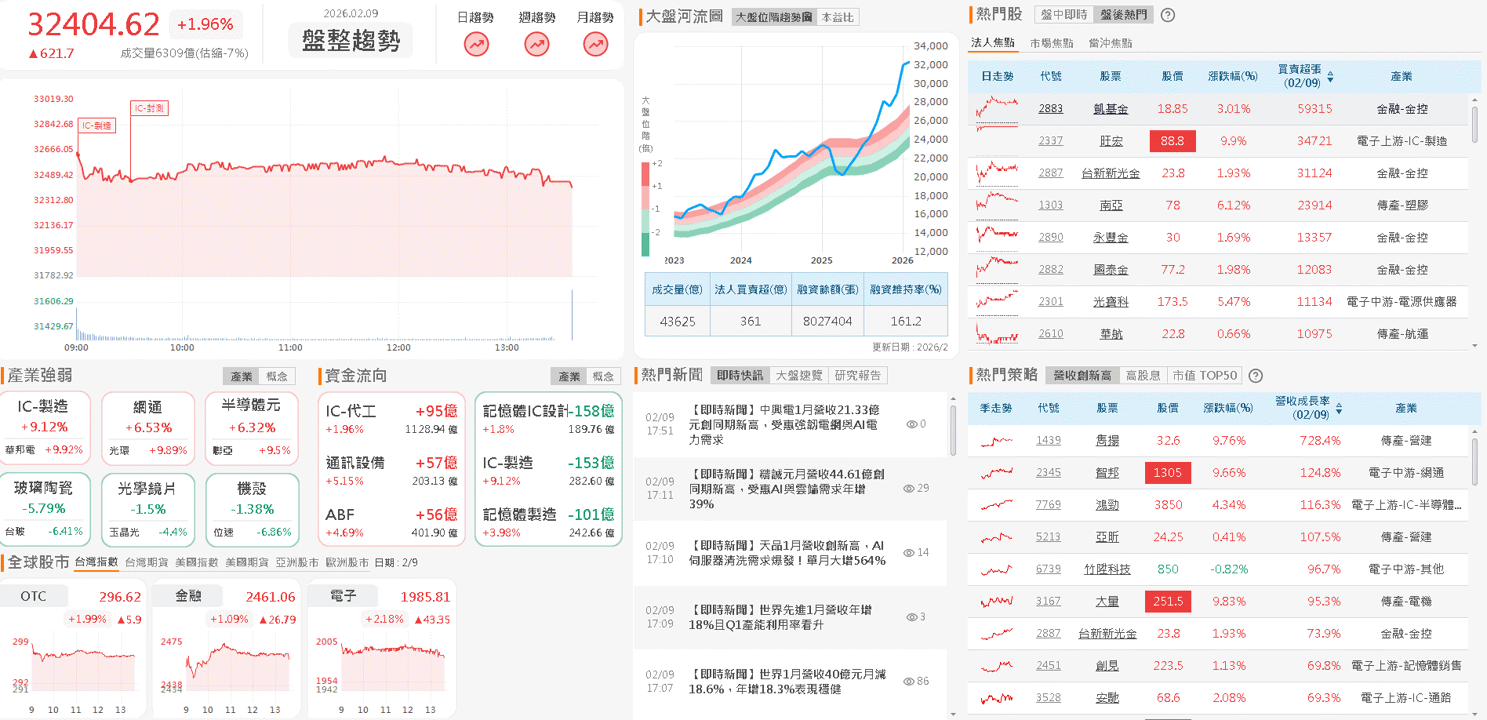Open the 當沖焦點 tab

[1110, 43]
